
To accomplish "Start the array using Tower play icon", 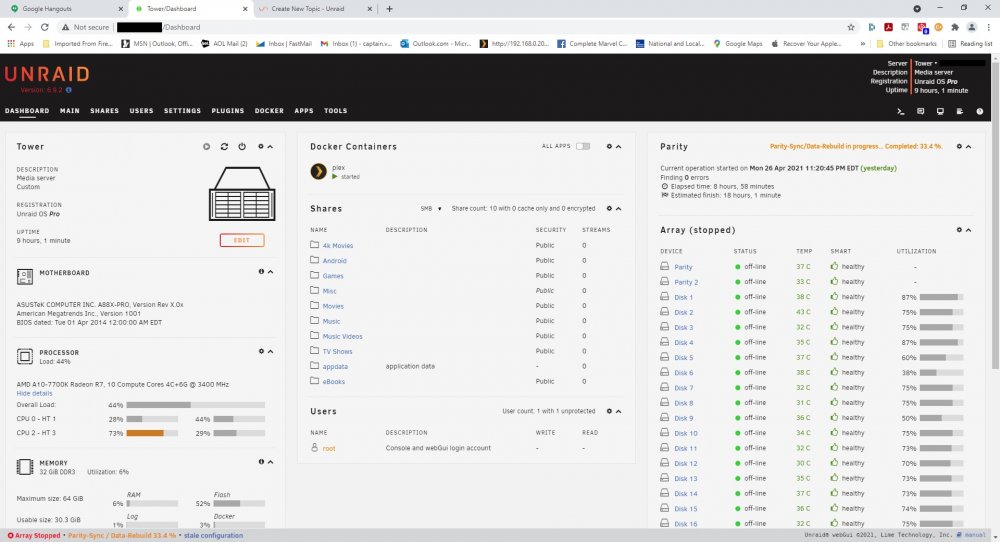I will (207, 147).
